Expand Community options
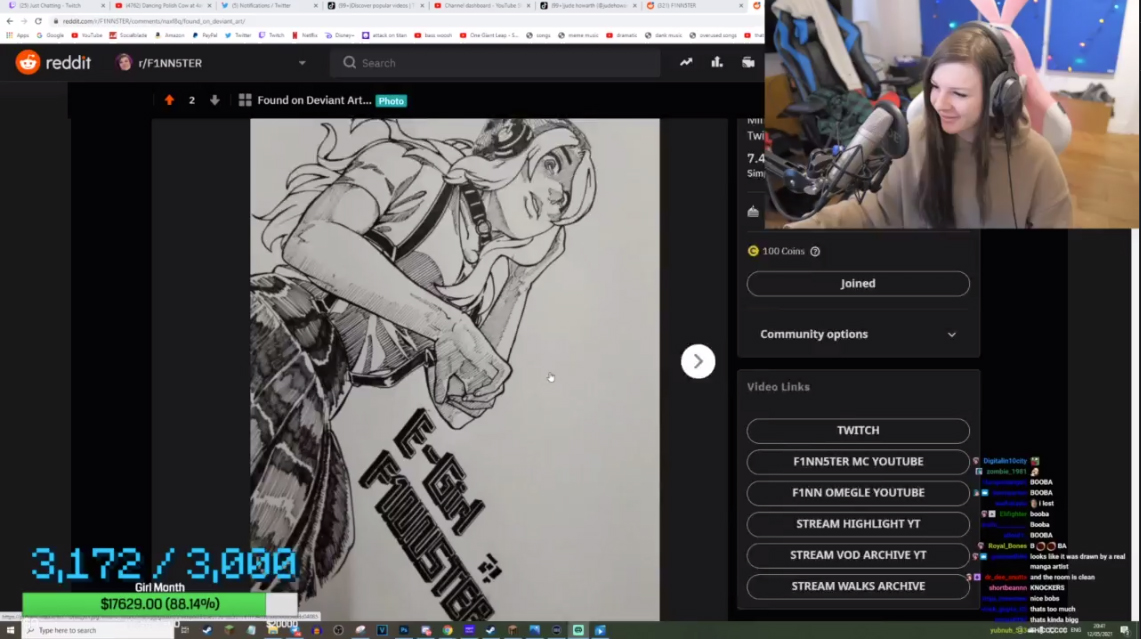The image size is (1141, 639). [x=858, y=334]
